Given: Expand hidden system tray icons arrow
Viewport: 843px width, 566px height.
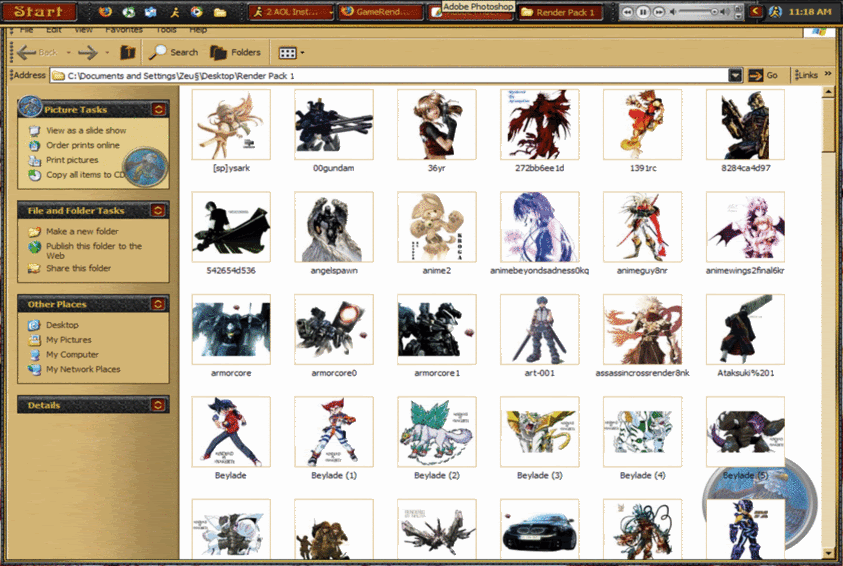Looking at the screenshot, I should click(x=756, y=11).
